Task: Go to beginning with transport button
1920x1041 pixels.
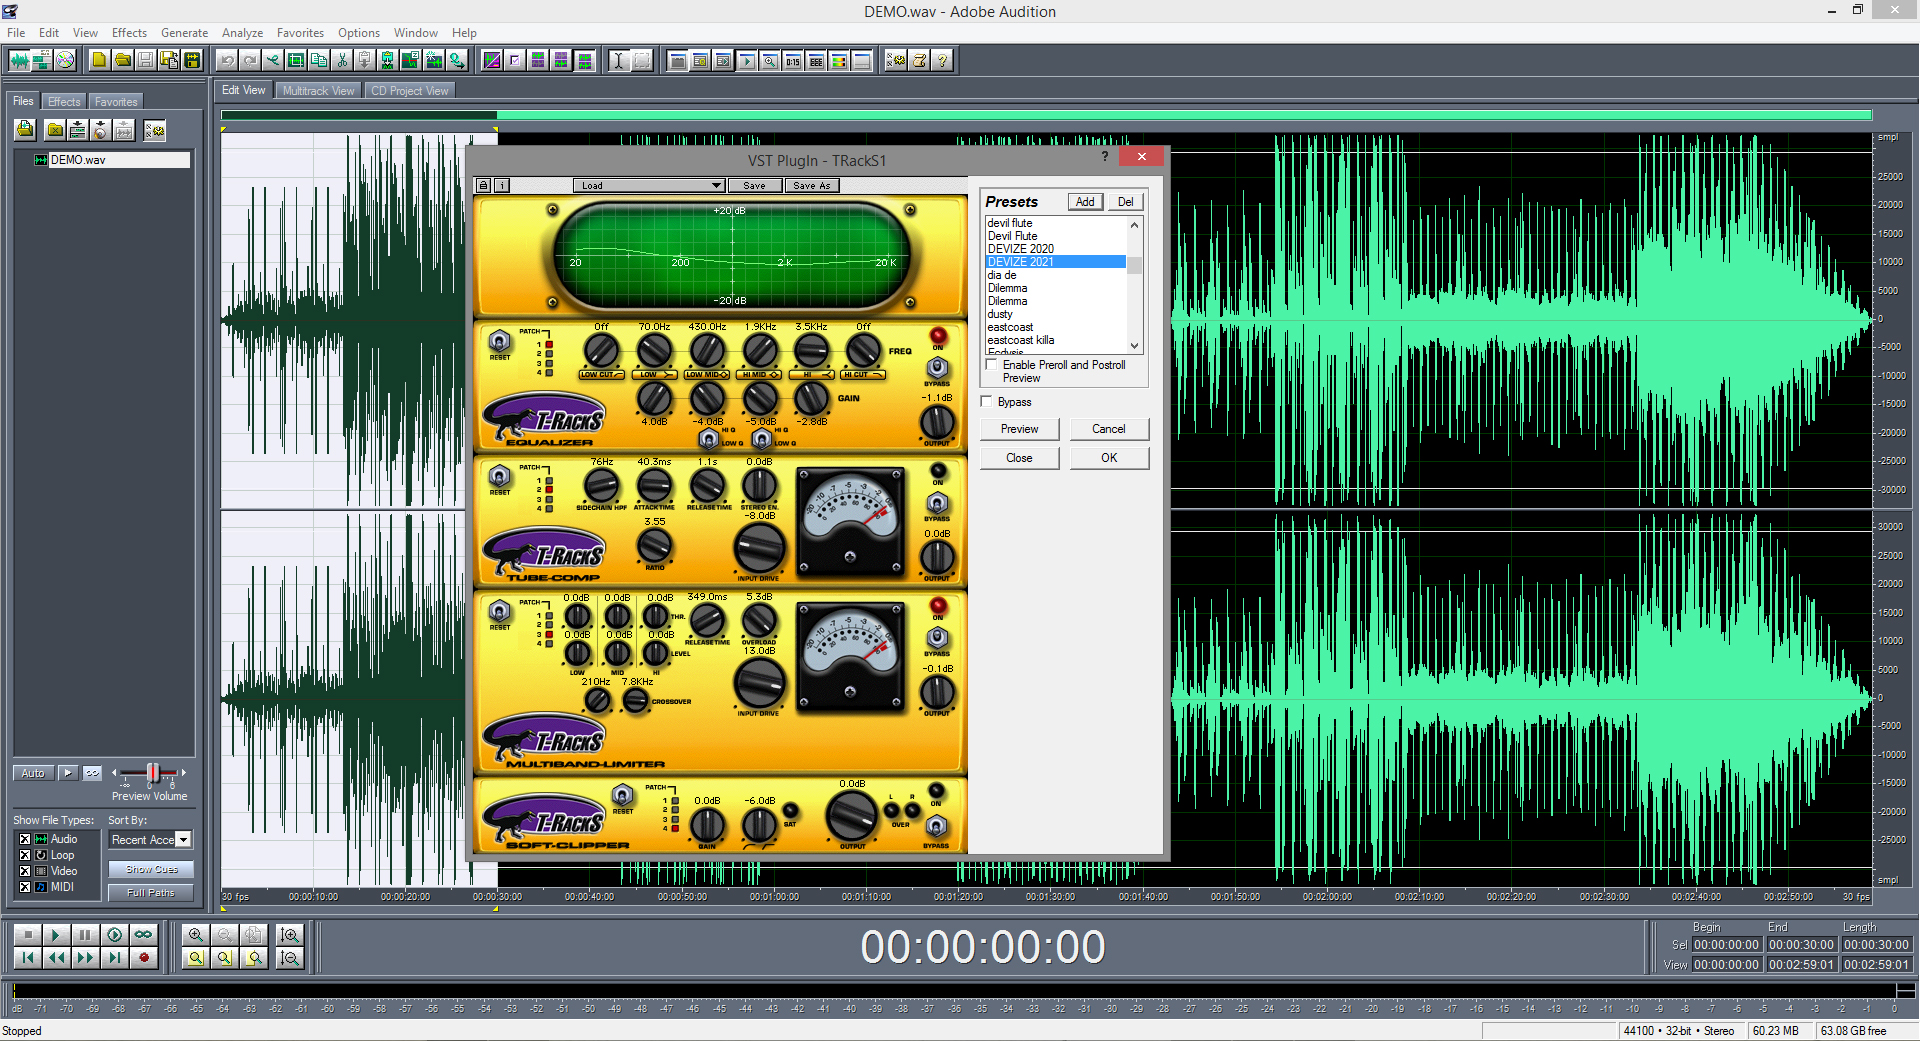Action: pos(27,958)
